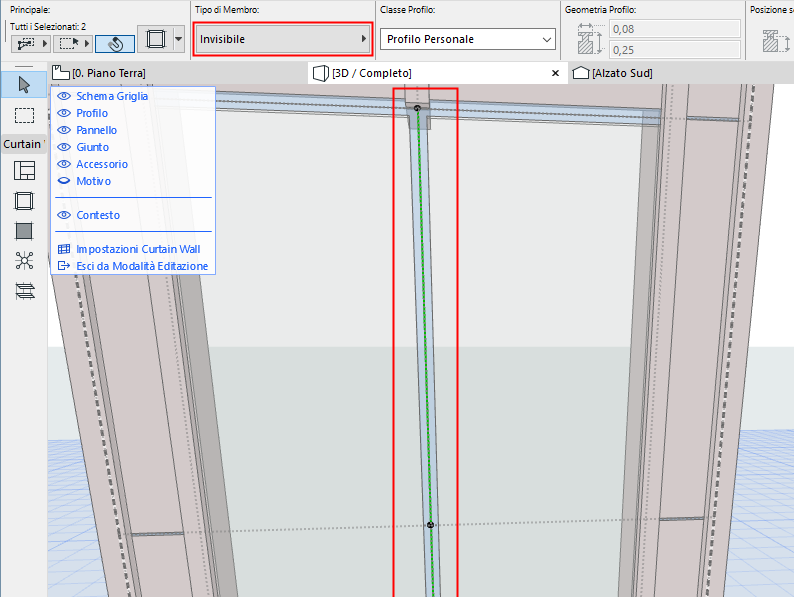794x597 pixels.
Task: Click Esci da Modalità Editazione
Action: 142,266
